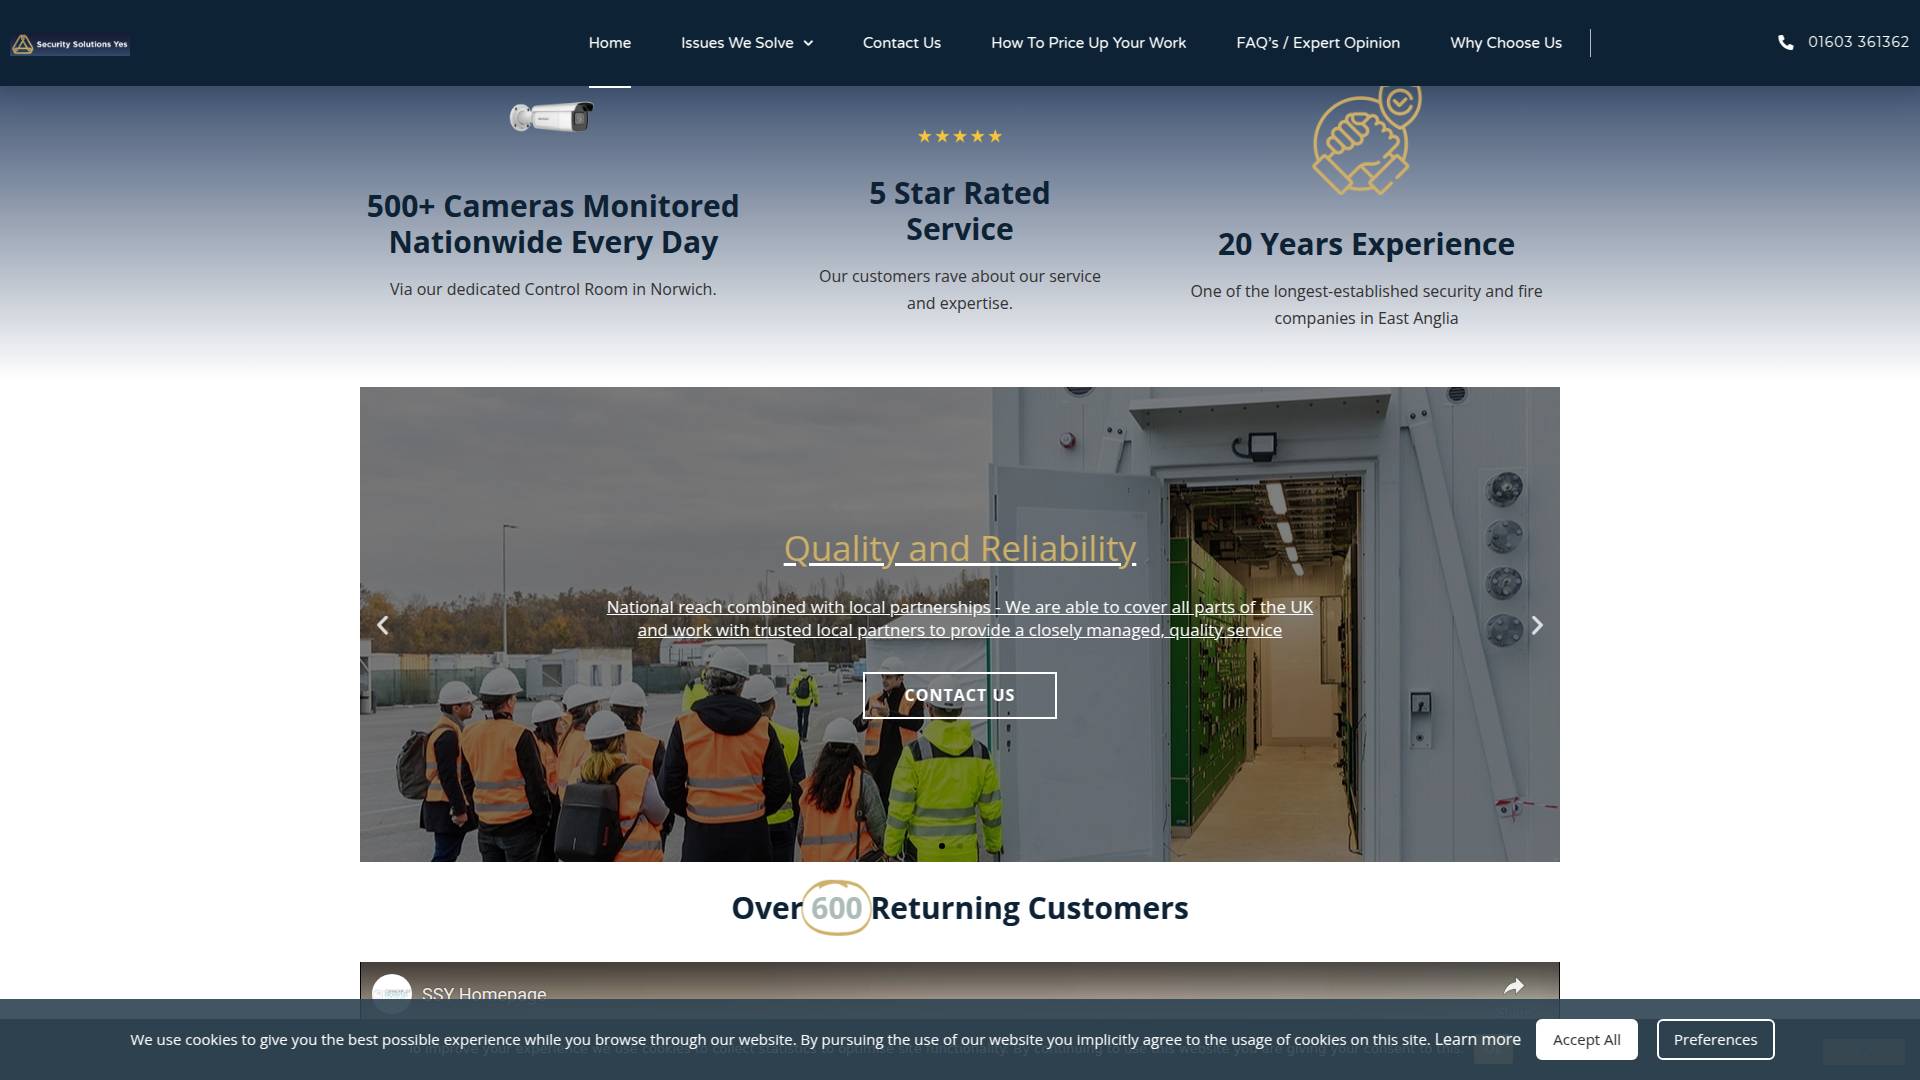Advance the slideshow with right arrow
This screenshot has width=1920, height=1080.
click(x=1537, y=625)
